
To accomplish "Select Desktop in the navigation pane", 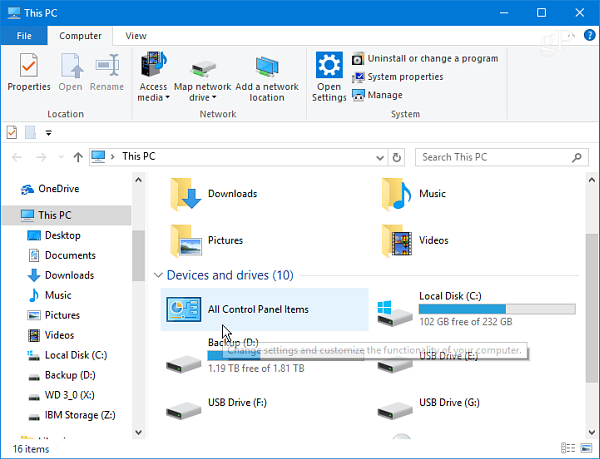I will pos(54,236).
